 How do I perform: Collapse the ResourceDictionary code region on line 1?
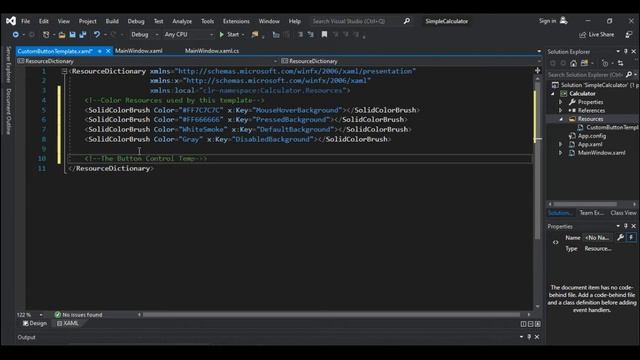64,71
